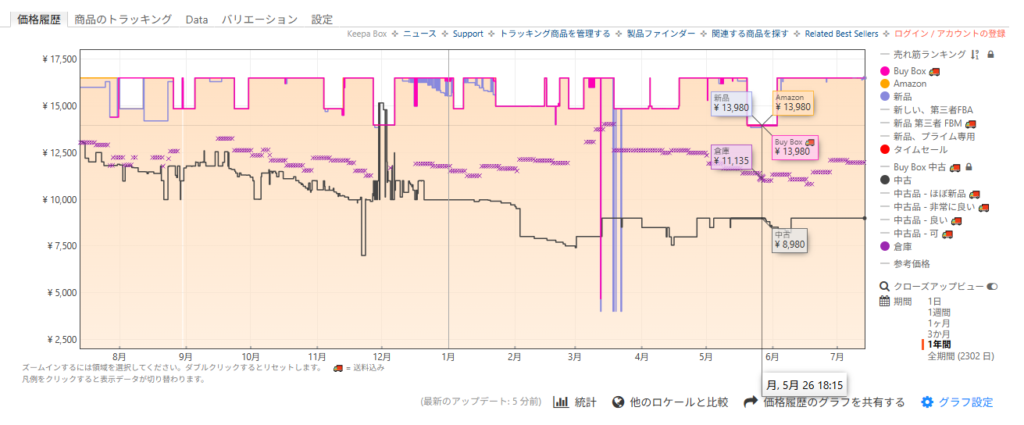The height and width of the screenshot is (425, 1024).
Task: Click the share arrow icon
Action: pyautogui.click(x=749, y=402)
